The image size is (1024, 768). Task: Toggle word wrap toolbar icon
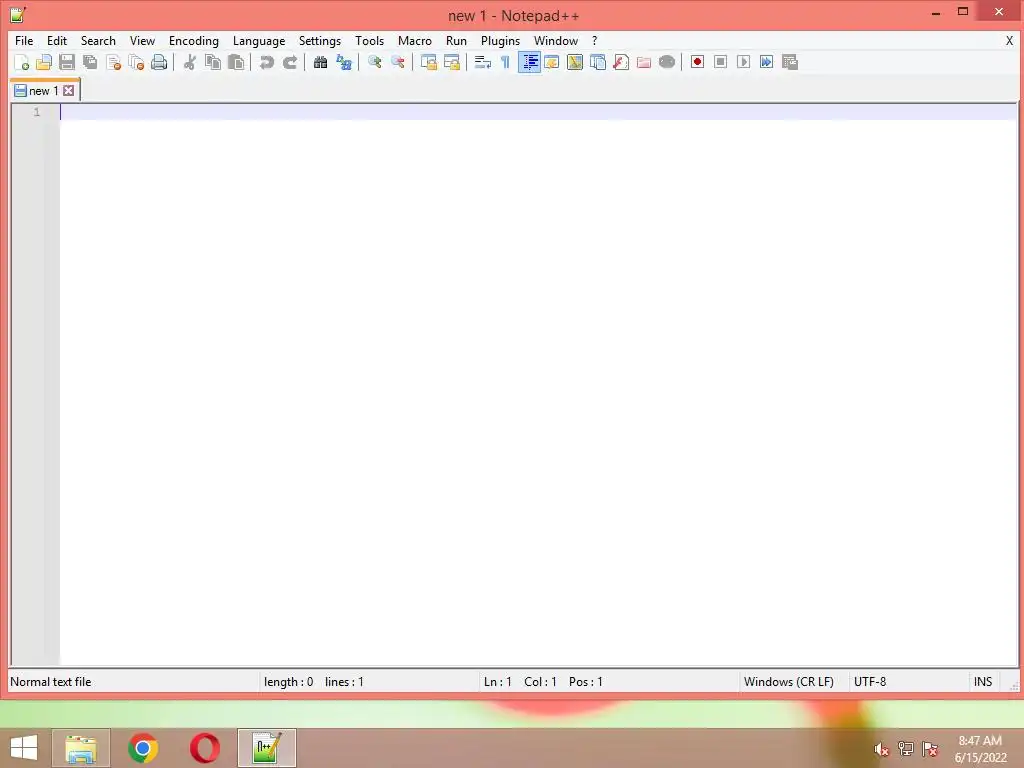tap(482, 62)
